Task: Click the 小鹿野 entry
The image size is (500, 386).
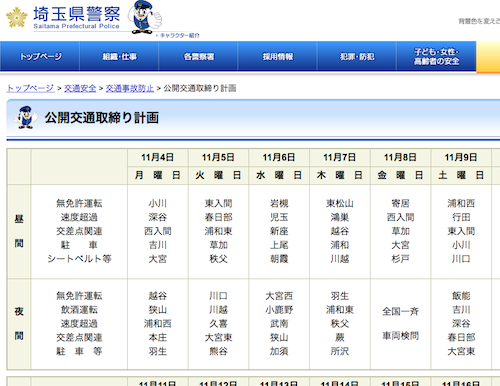Action: coord(279,310)
